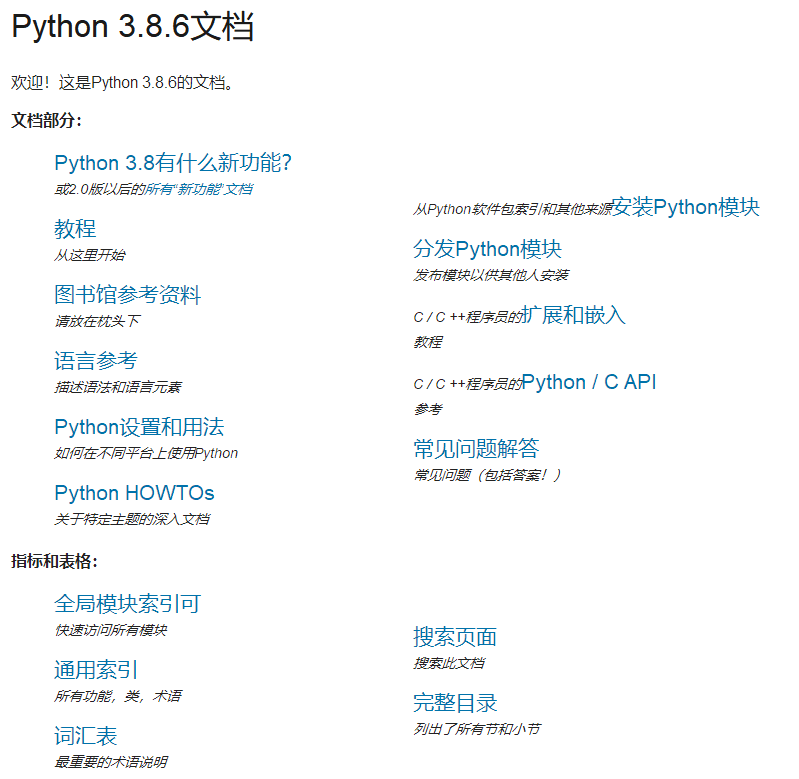Open the Python / C API link
Screen dimensions: 799x779
[589, 382]
